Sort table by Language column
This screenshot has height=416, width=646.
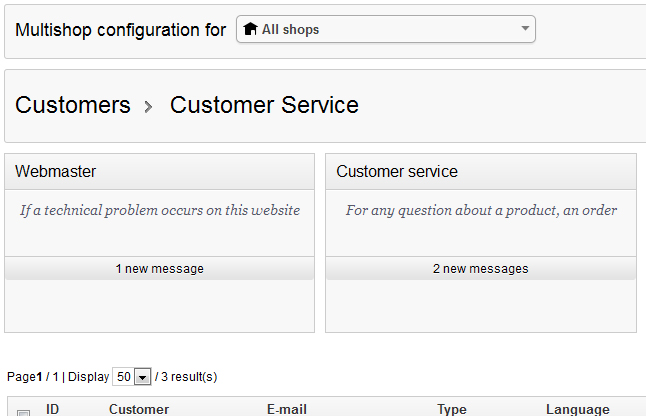pyautogui.click(x=577, y=409)
